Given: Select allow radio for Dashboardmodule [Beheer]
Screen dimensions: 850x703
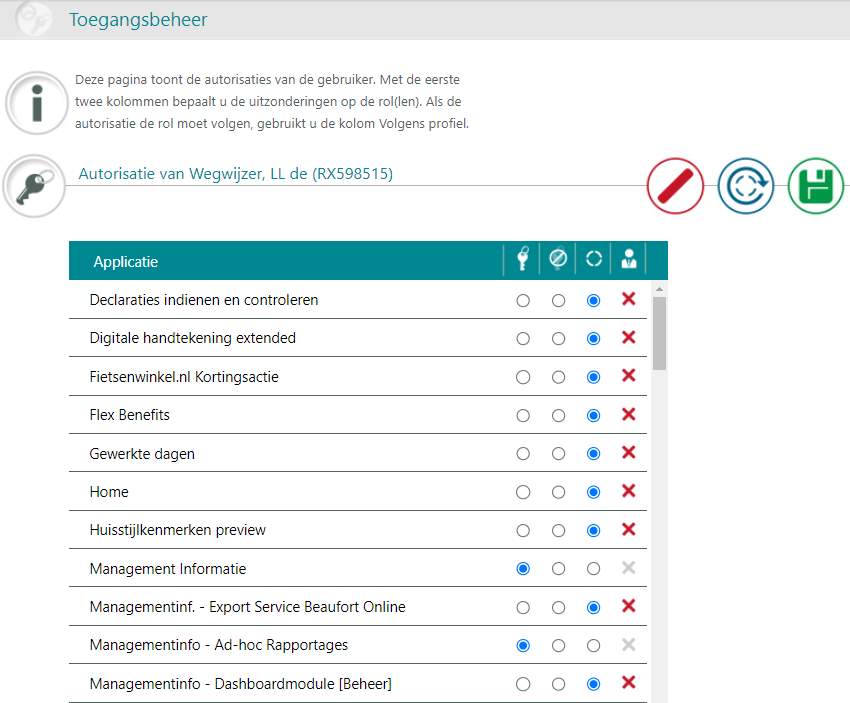Looking at the screenshot, I should click(x=523, y=684).
